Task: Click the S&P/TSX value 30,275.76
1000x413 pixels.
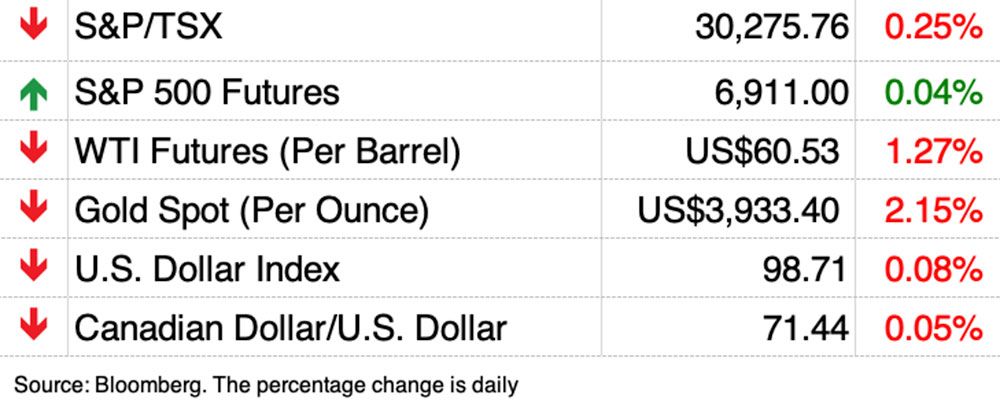Action: point(771,27)
